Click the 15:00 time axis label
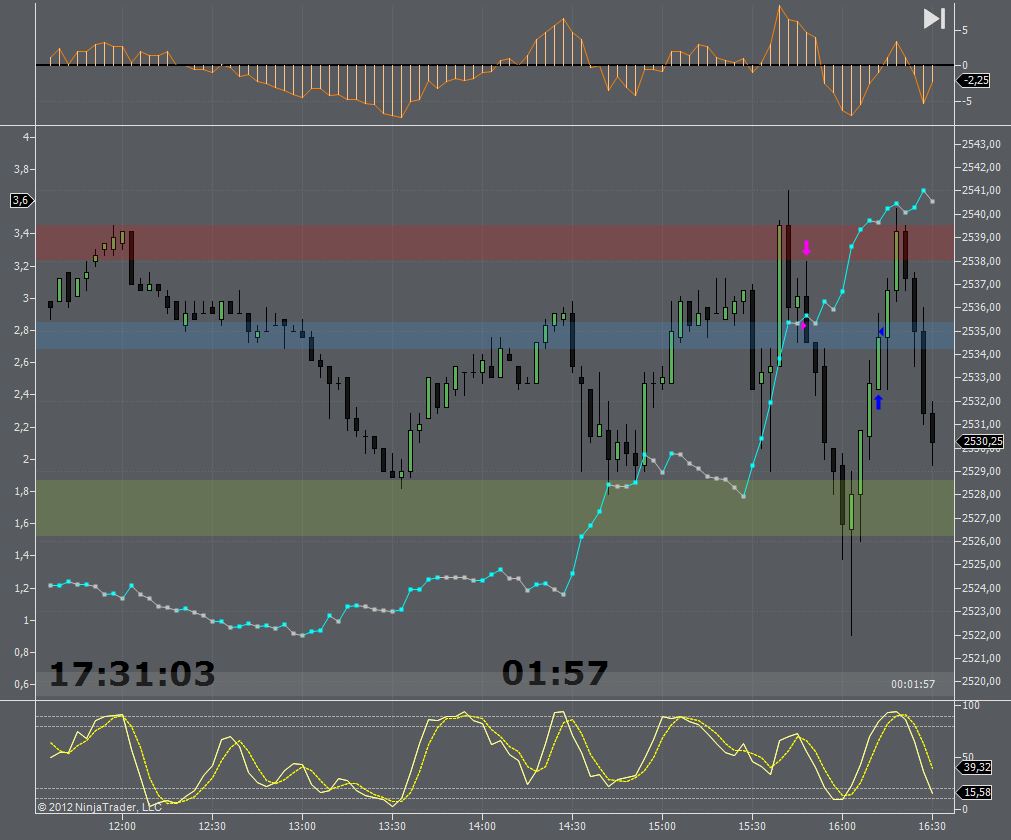The image size is (1011, 840). point(662,826)
